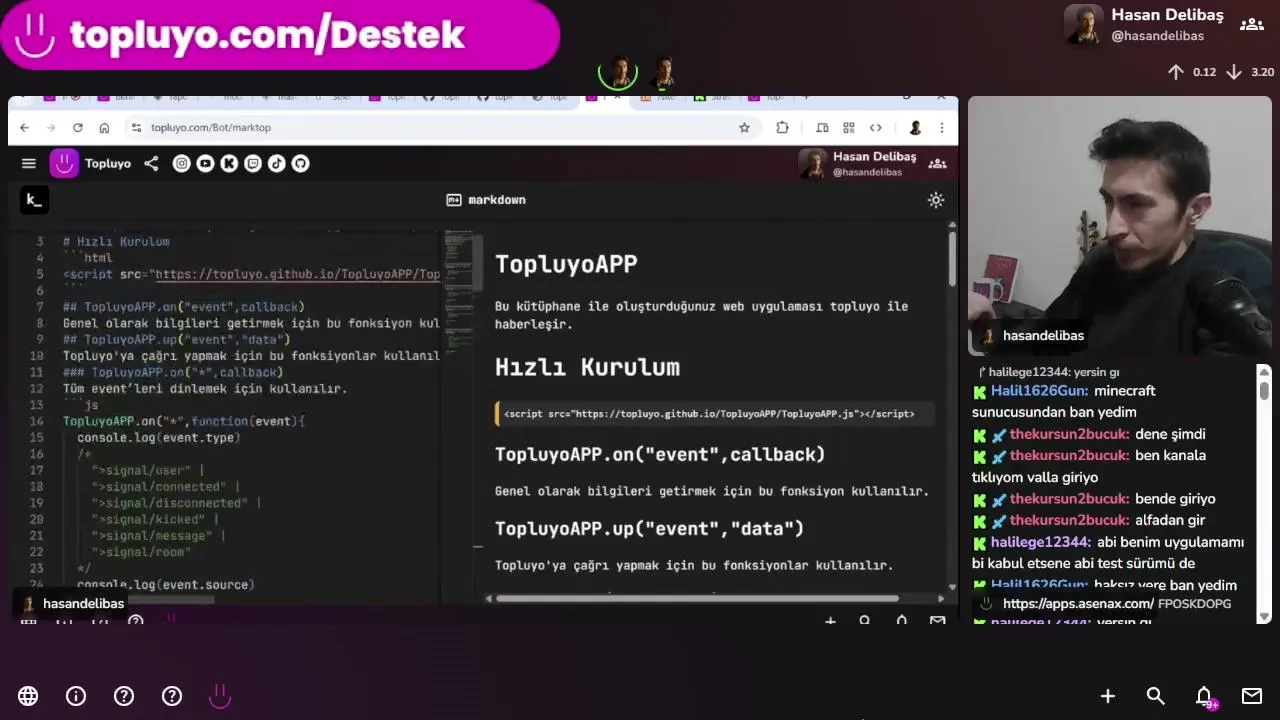Open the info icon in bottom bar
Image resolution: width=1280 pixels, height=720 pixels.
click(76, 696)
